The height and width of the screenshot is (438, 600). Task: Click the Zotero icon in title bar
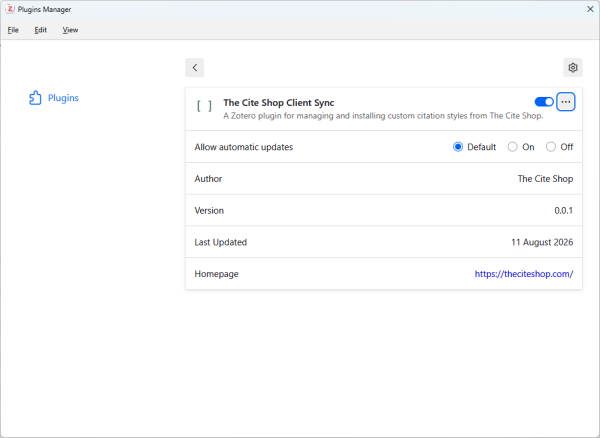click(x=10, y=9)
